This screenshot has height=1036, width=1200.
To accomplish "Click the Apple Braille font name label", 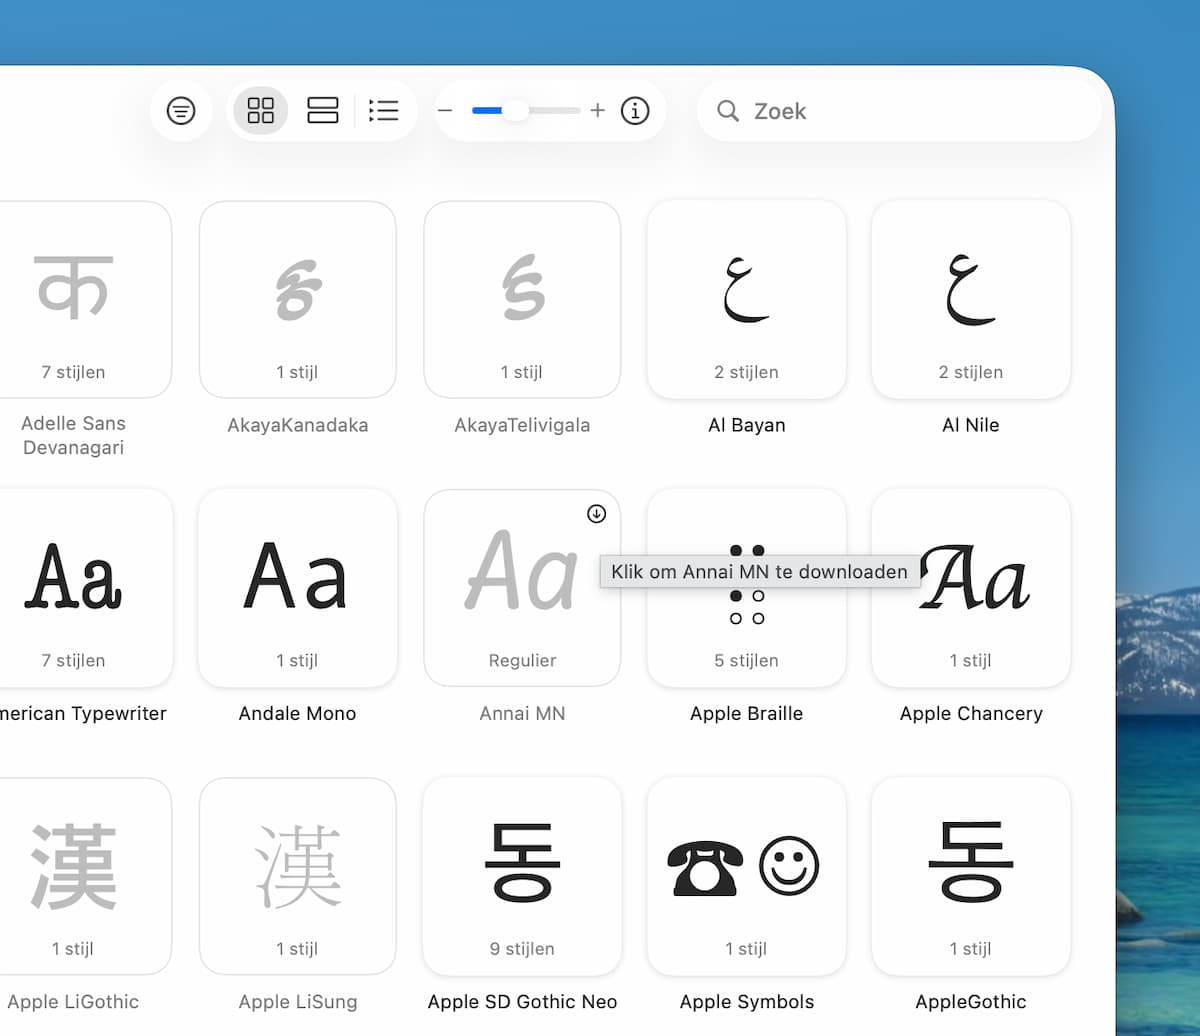I will [746, 714].
